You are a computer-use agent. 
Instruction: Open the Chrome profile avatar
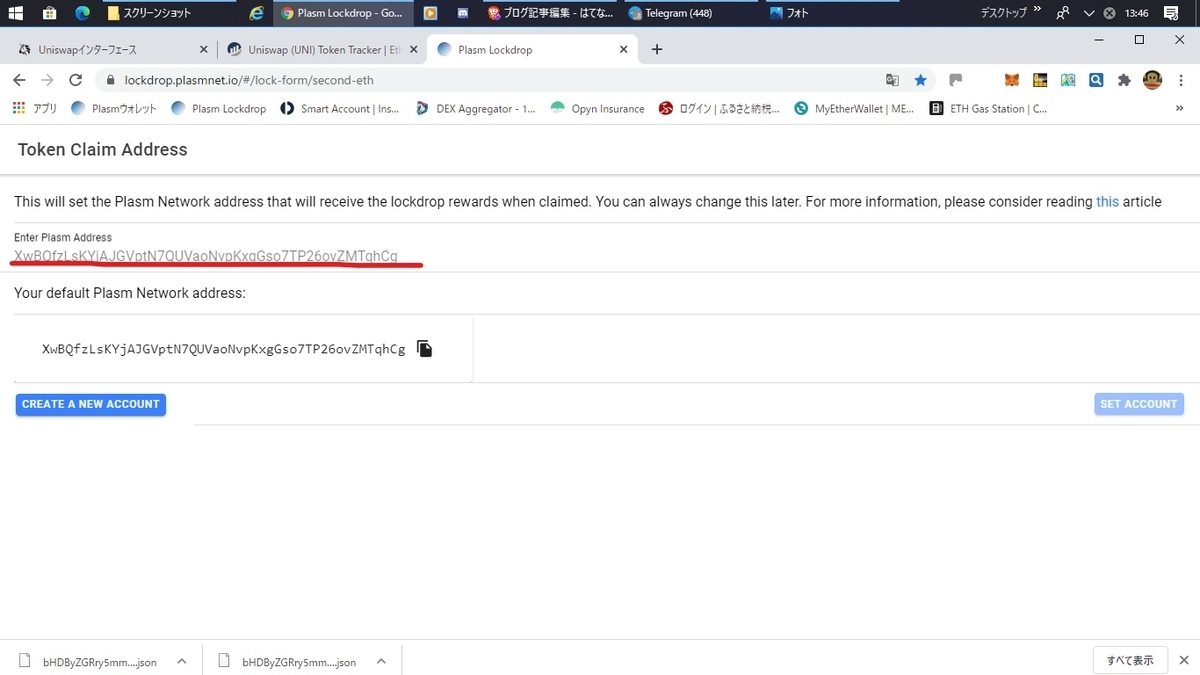pyautogui.click(x=1153, y=80)
